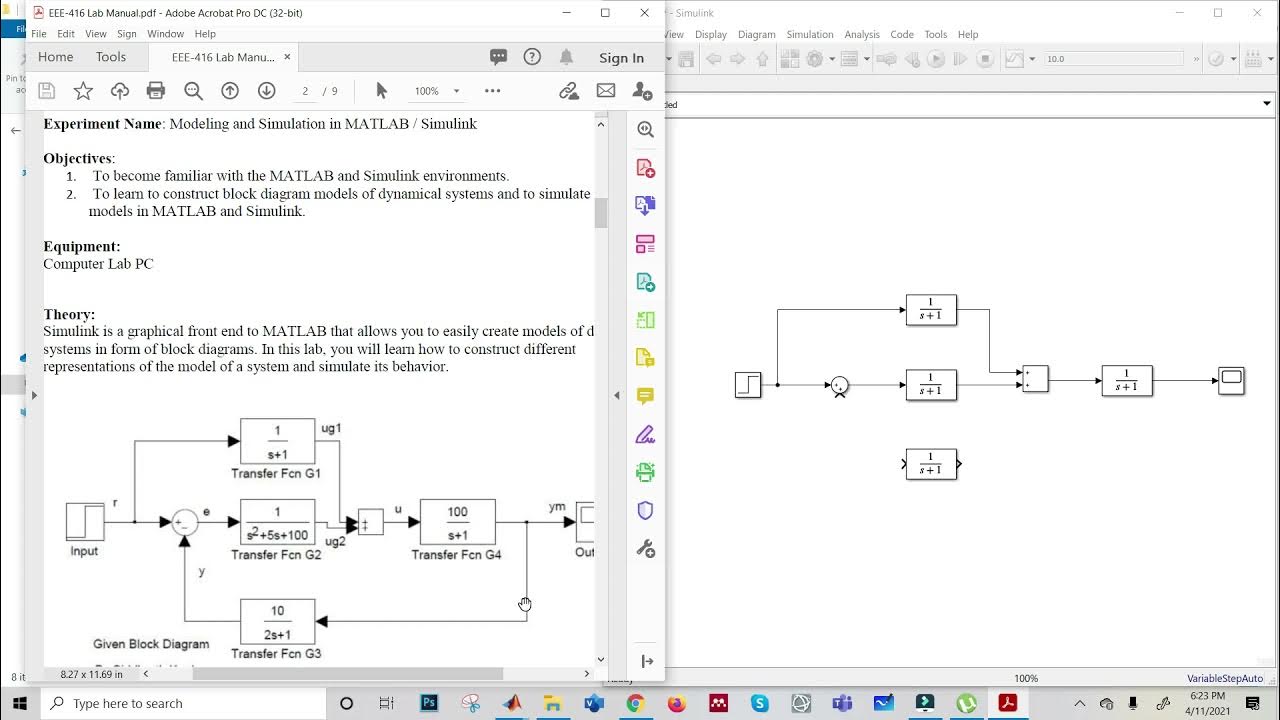Image resolution: width=1280 pixels, height=720 pixels.
Task: Open the Protect shield tool in right pane
Action: click(x=645, y=510)
